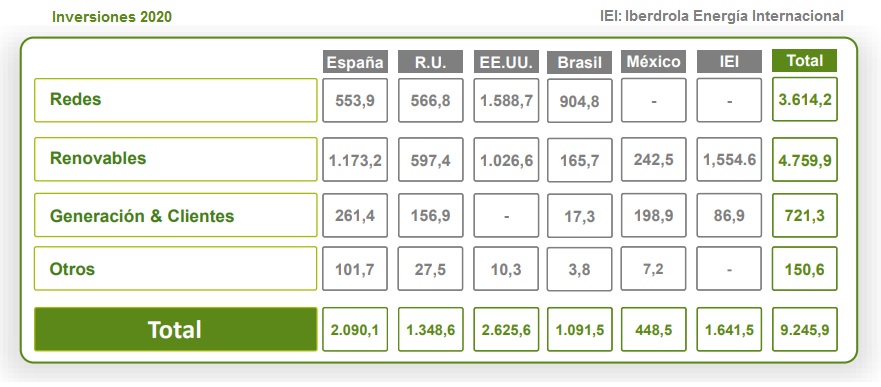Select the Redes row label
This screenshot has height=387, width=881.
coord(176,100)
